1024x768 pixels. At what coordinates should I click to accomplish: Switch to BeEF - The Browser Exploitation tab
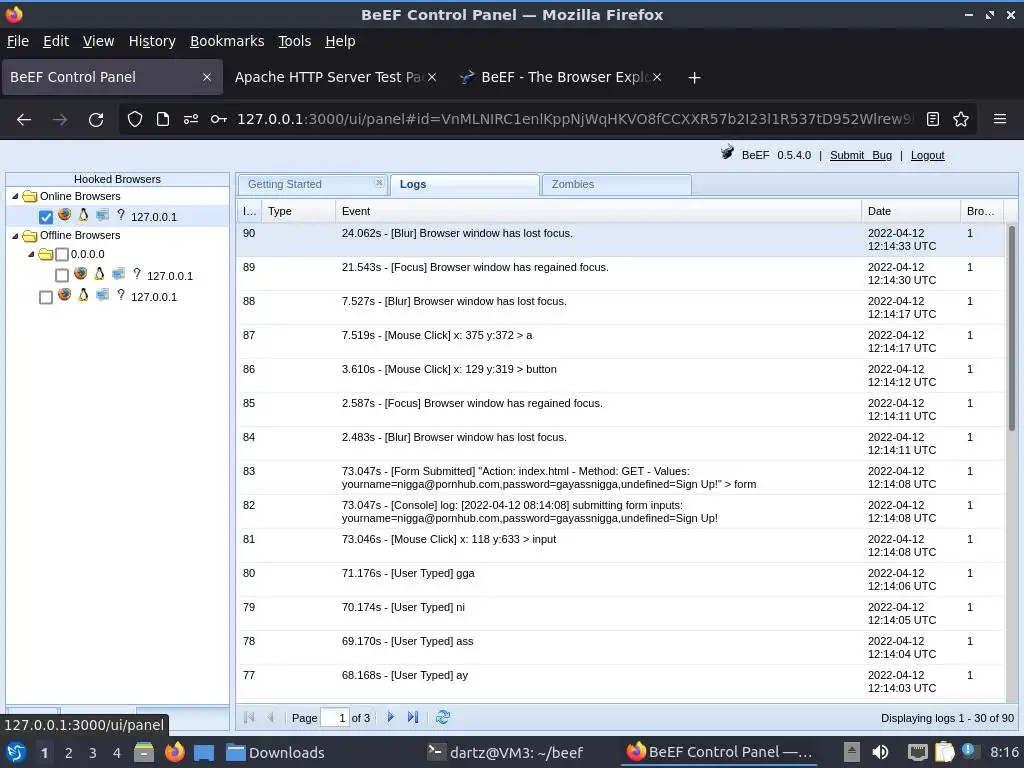[x=562, y=77]
